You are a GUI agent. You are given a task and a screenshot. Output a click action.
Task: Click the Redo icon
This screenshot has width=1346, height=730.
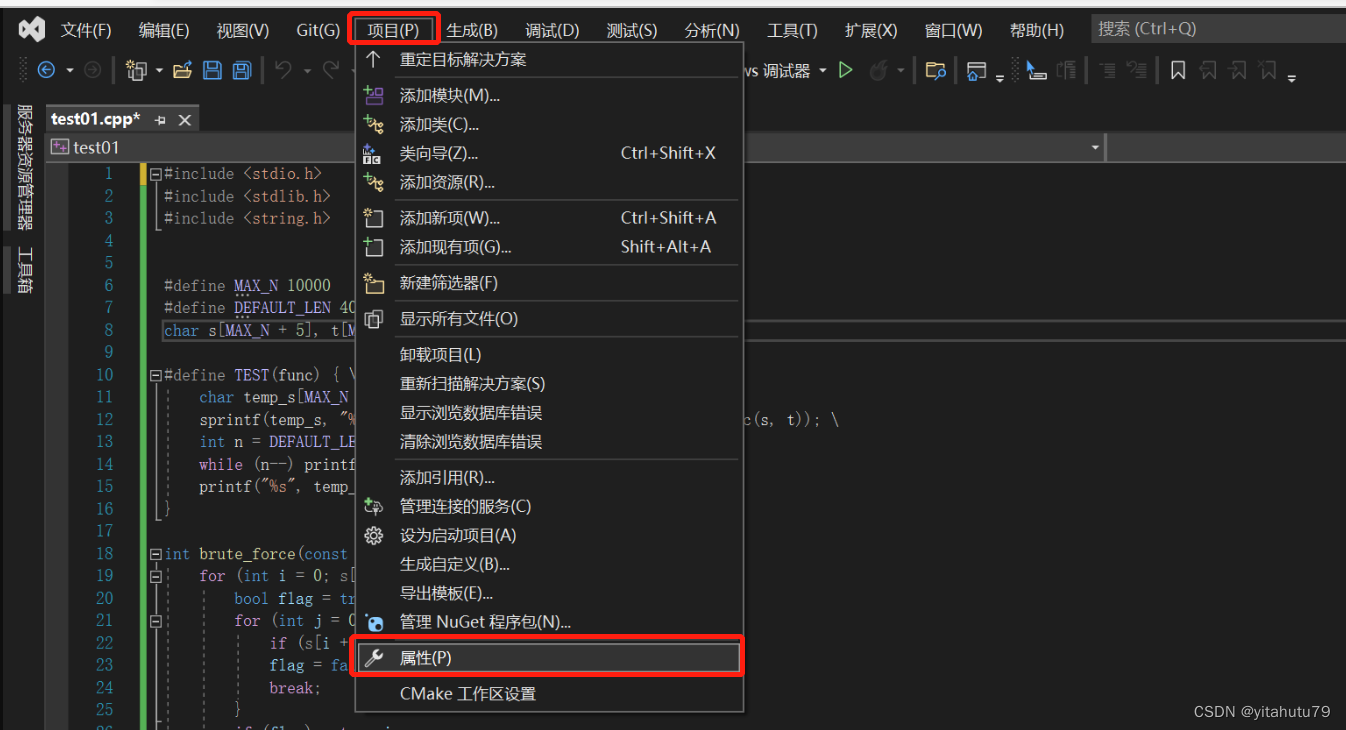coord(331,69)
